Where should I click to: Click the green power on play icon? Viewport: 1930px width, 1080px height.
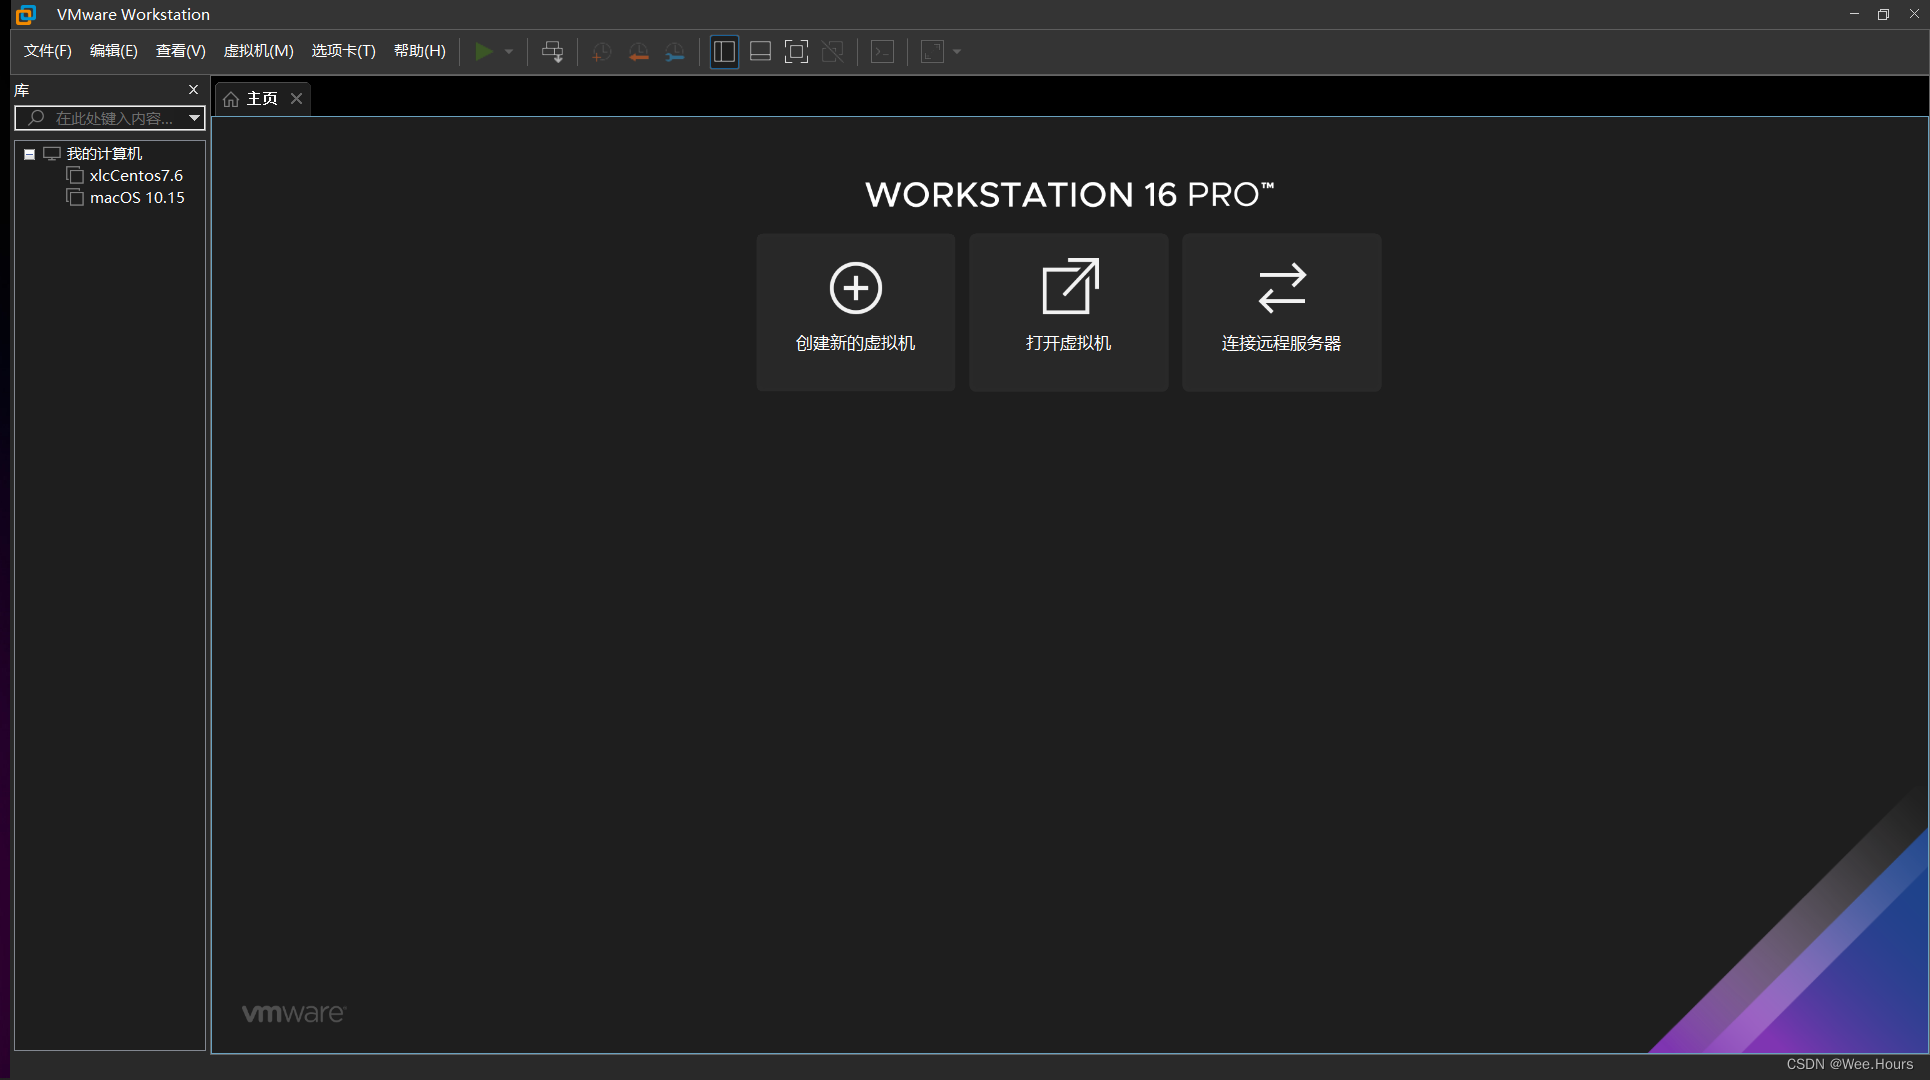pyautogui.click(x=483, y=52)
